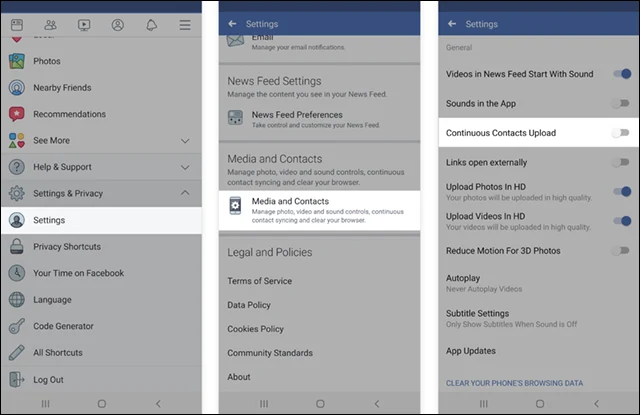
Task: Open App Updates row
Action: 538,351
